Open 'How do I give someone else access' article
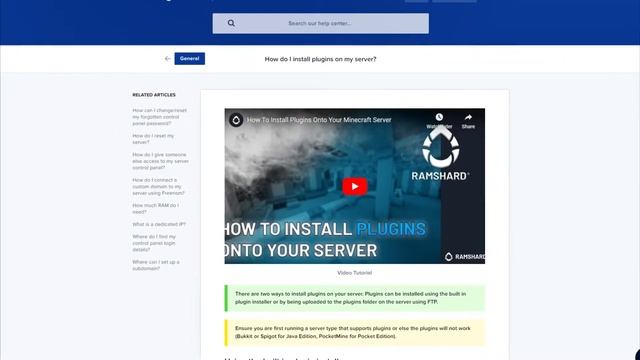 pos(160,161)
